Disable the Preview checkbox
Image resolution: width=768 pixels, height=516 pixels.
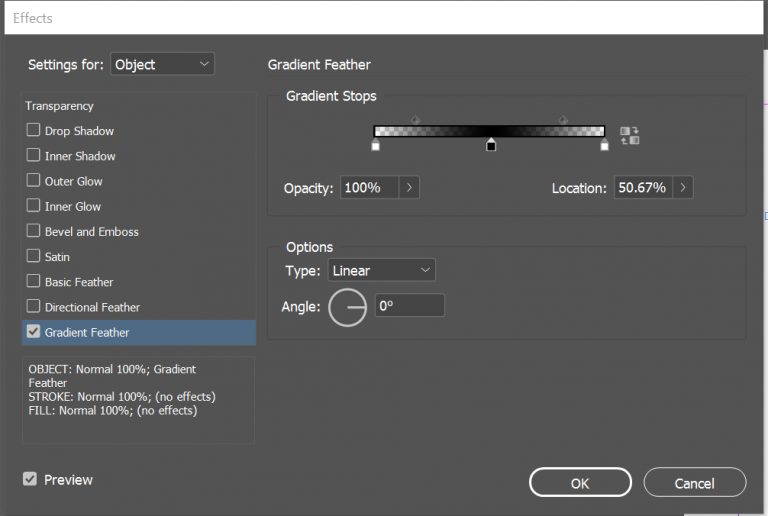click(30, 479)
